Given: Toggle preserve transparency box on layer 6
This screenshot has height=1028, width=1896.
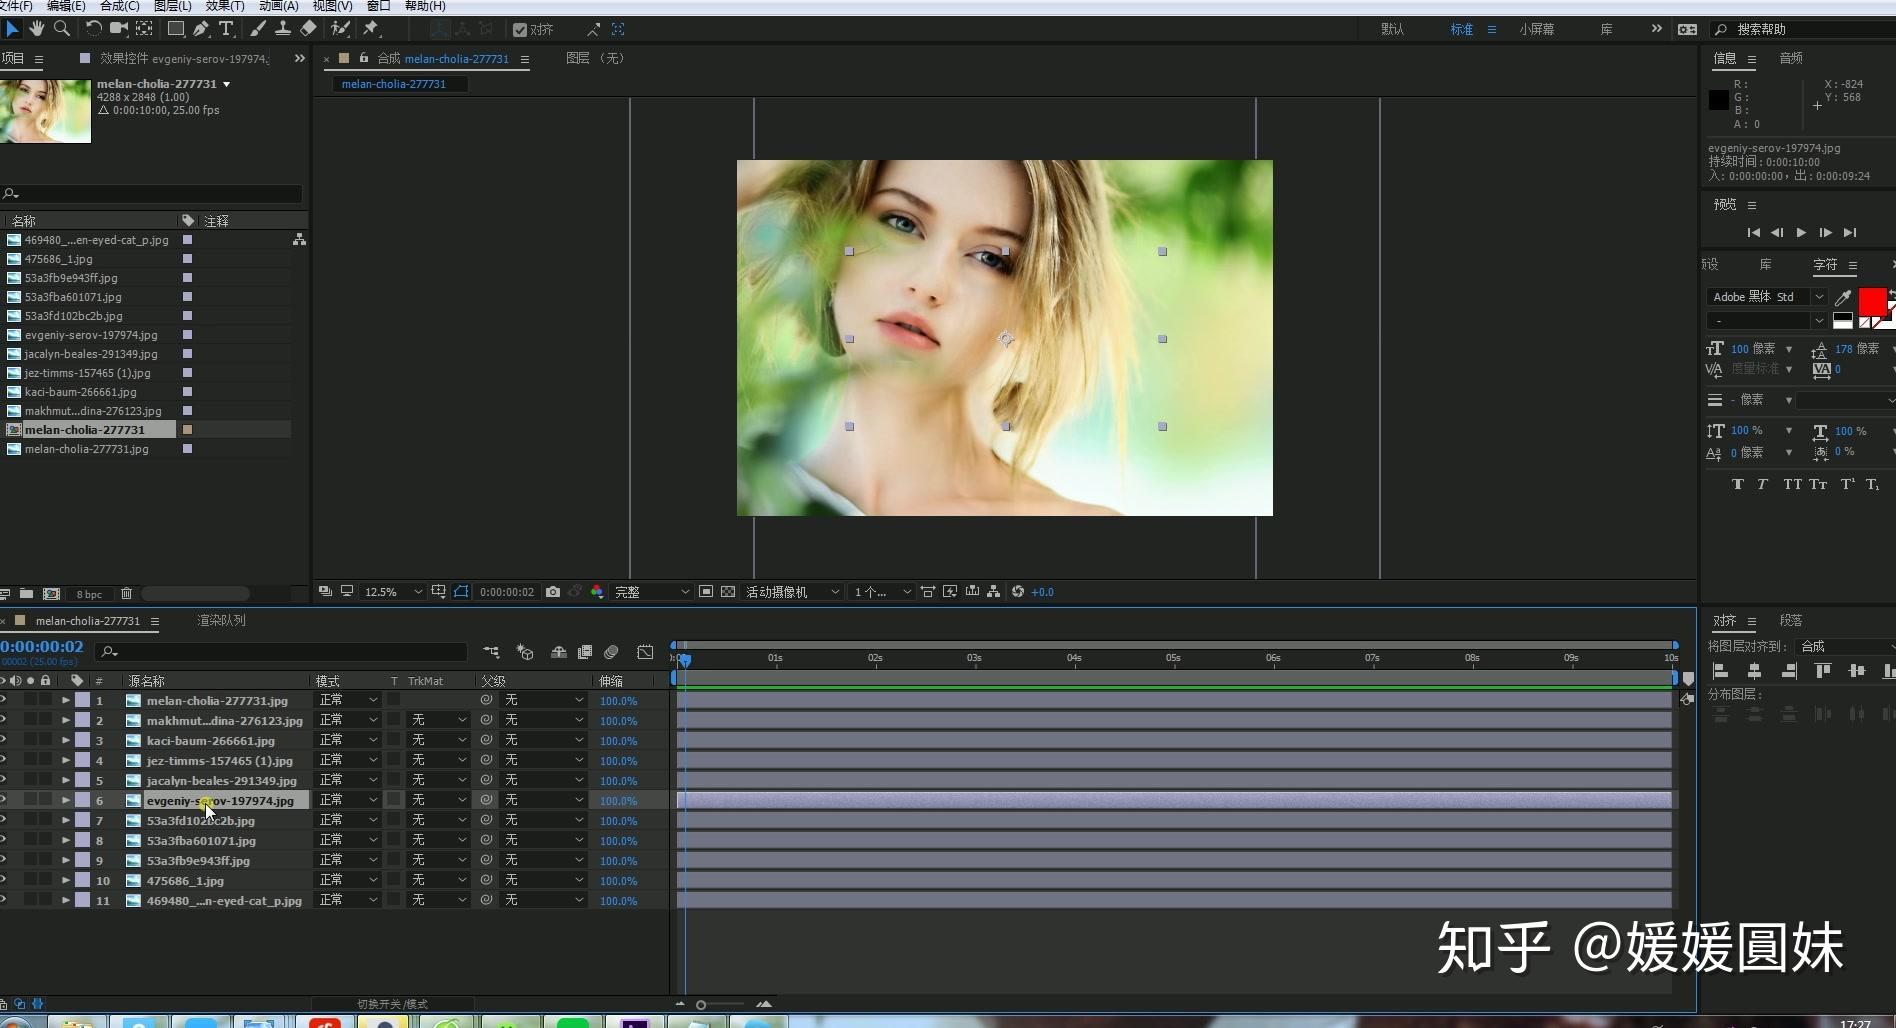Looking at the screenshot, I should (394, 800).
